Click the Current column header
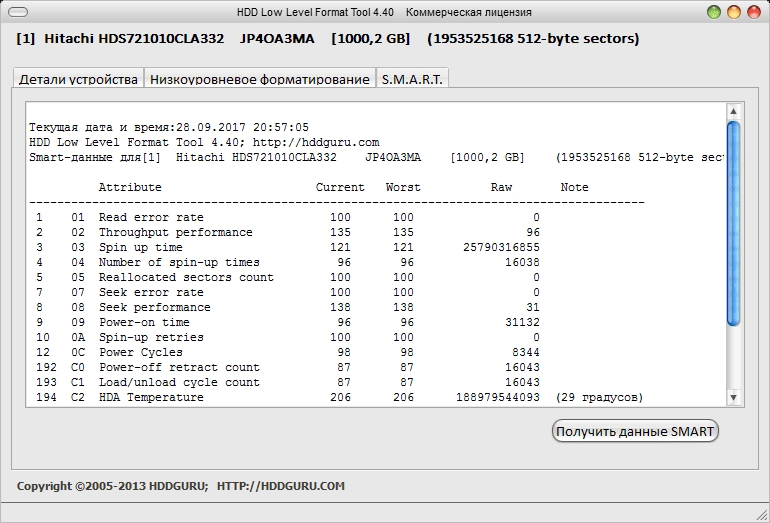This screenshot has width=770, height=523. coord(340,187)
